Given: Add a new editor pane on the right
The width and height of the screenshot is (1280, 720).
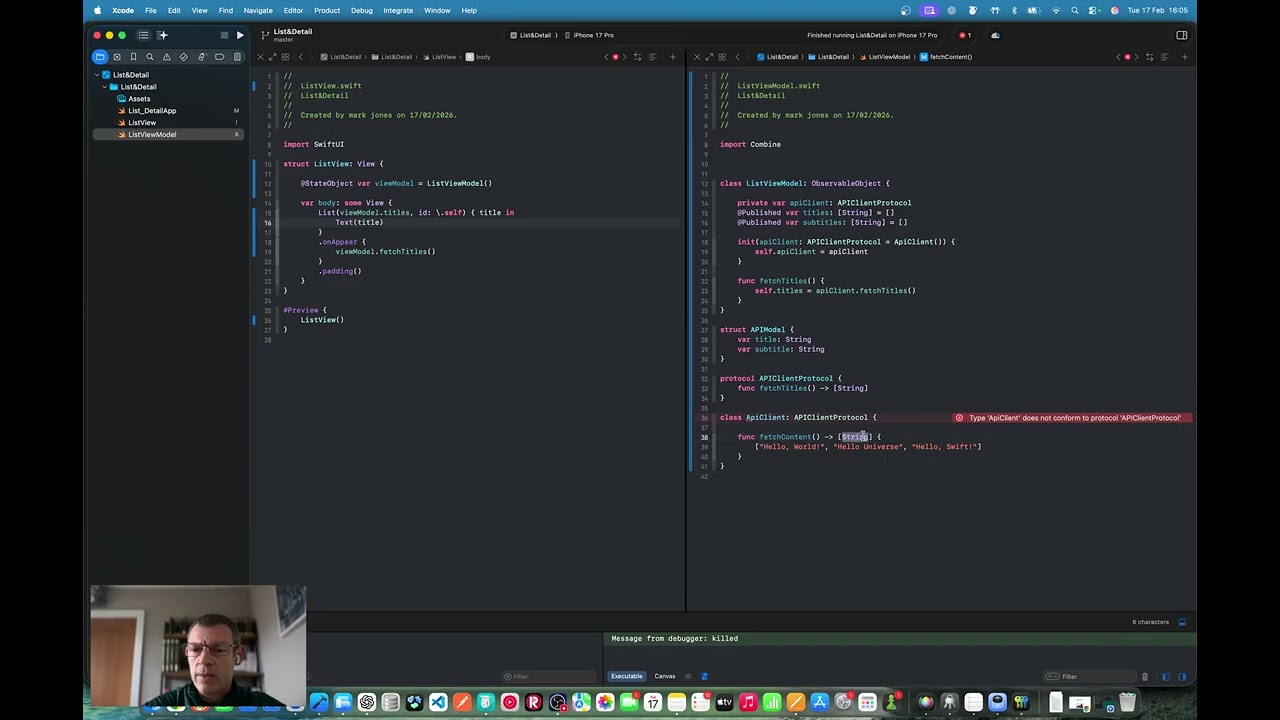Looking at the screenshot, I should tap(1184, 57).
